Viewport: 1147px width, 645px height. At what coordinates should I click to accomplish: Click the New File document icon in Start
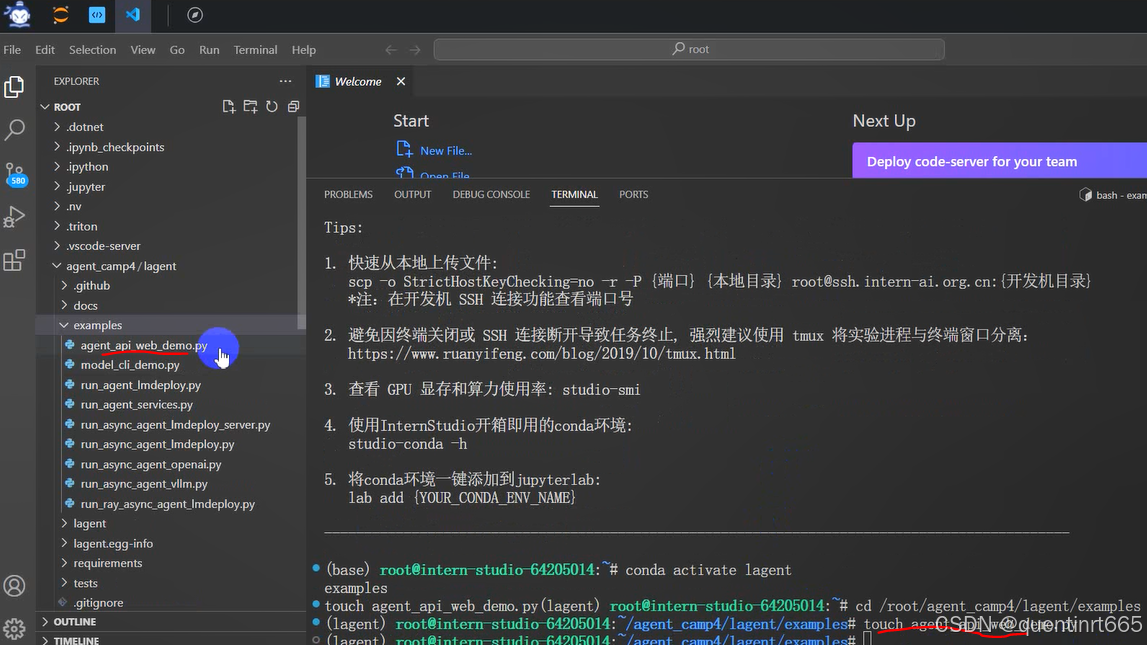[404, 149]
